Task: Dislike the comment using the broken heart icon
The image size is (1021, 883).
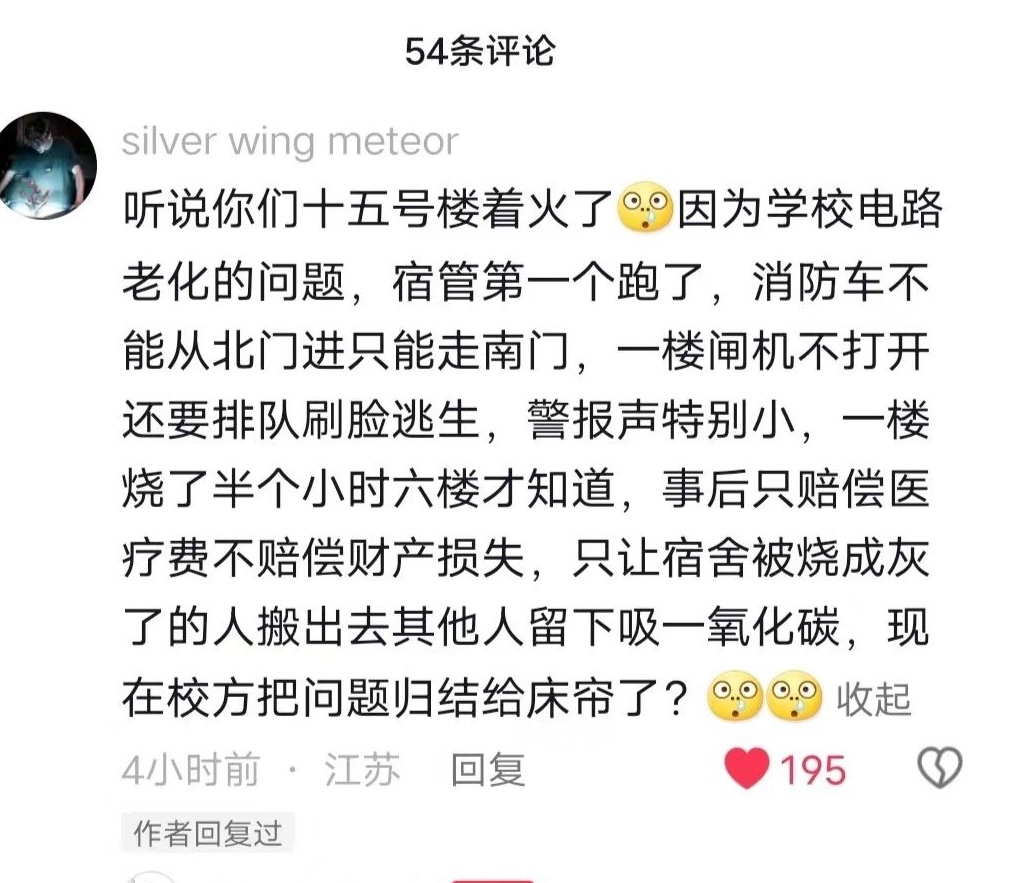Action: pyautogui.click(x=939, y=768)
